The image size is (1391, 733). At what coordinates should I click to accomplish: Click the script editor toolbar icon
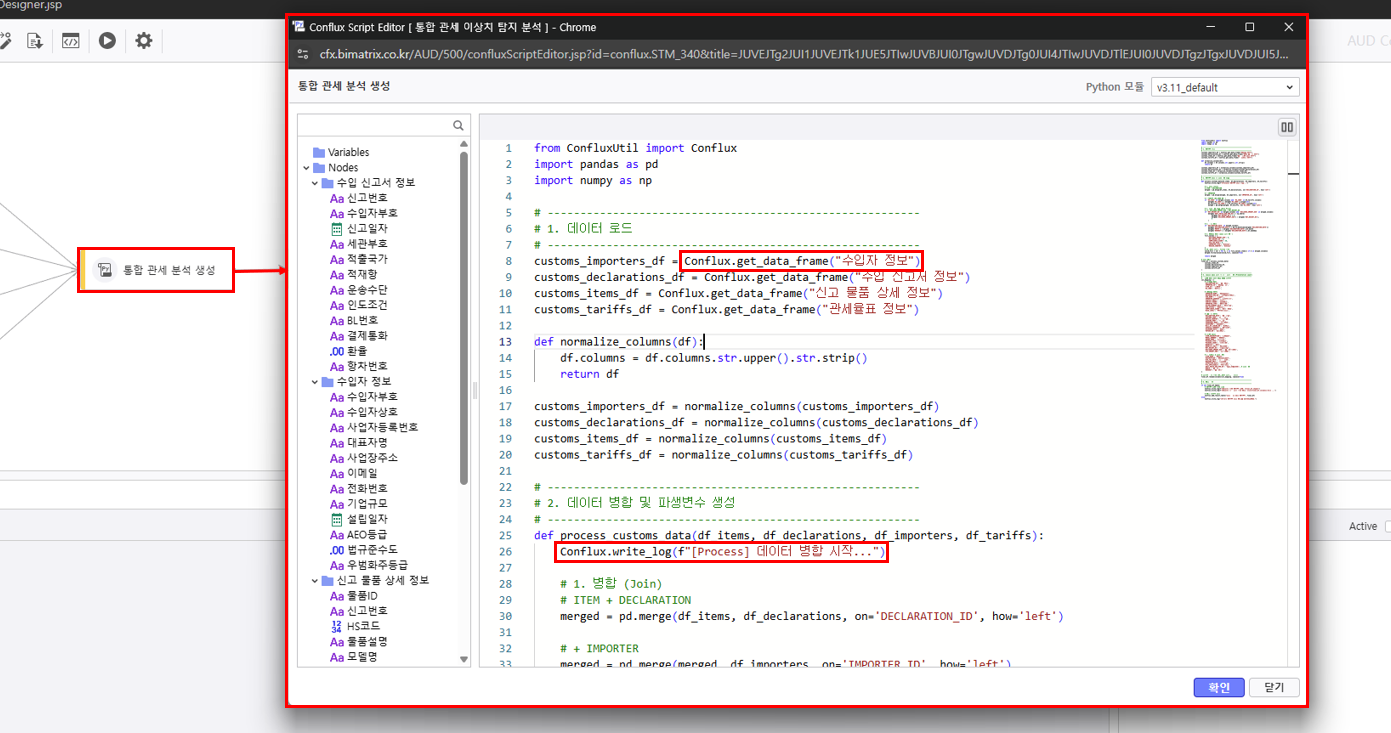point(70,41)
